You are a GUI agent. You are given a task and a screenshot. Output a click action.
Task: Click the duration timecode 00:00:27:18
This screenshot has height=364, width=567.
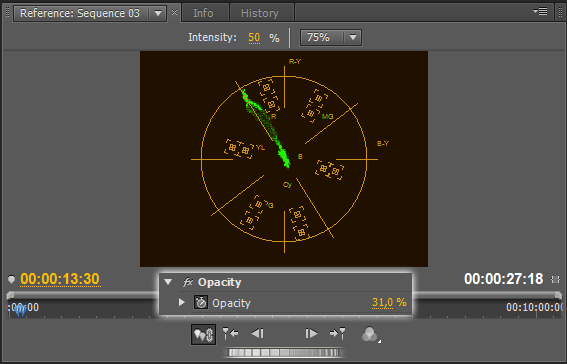tap(503, 279)
